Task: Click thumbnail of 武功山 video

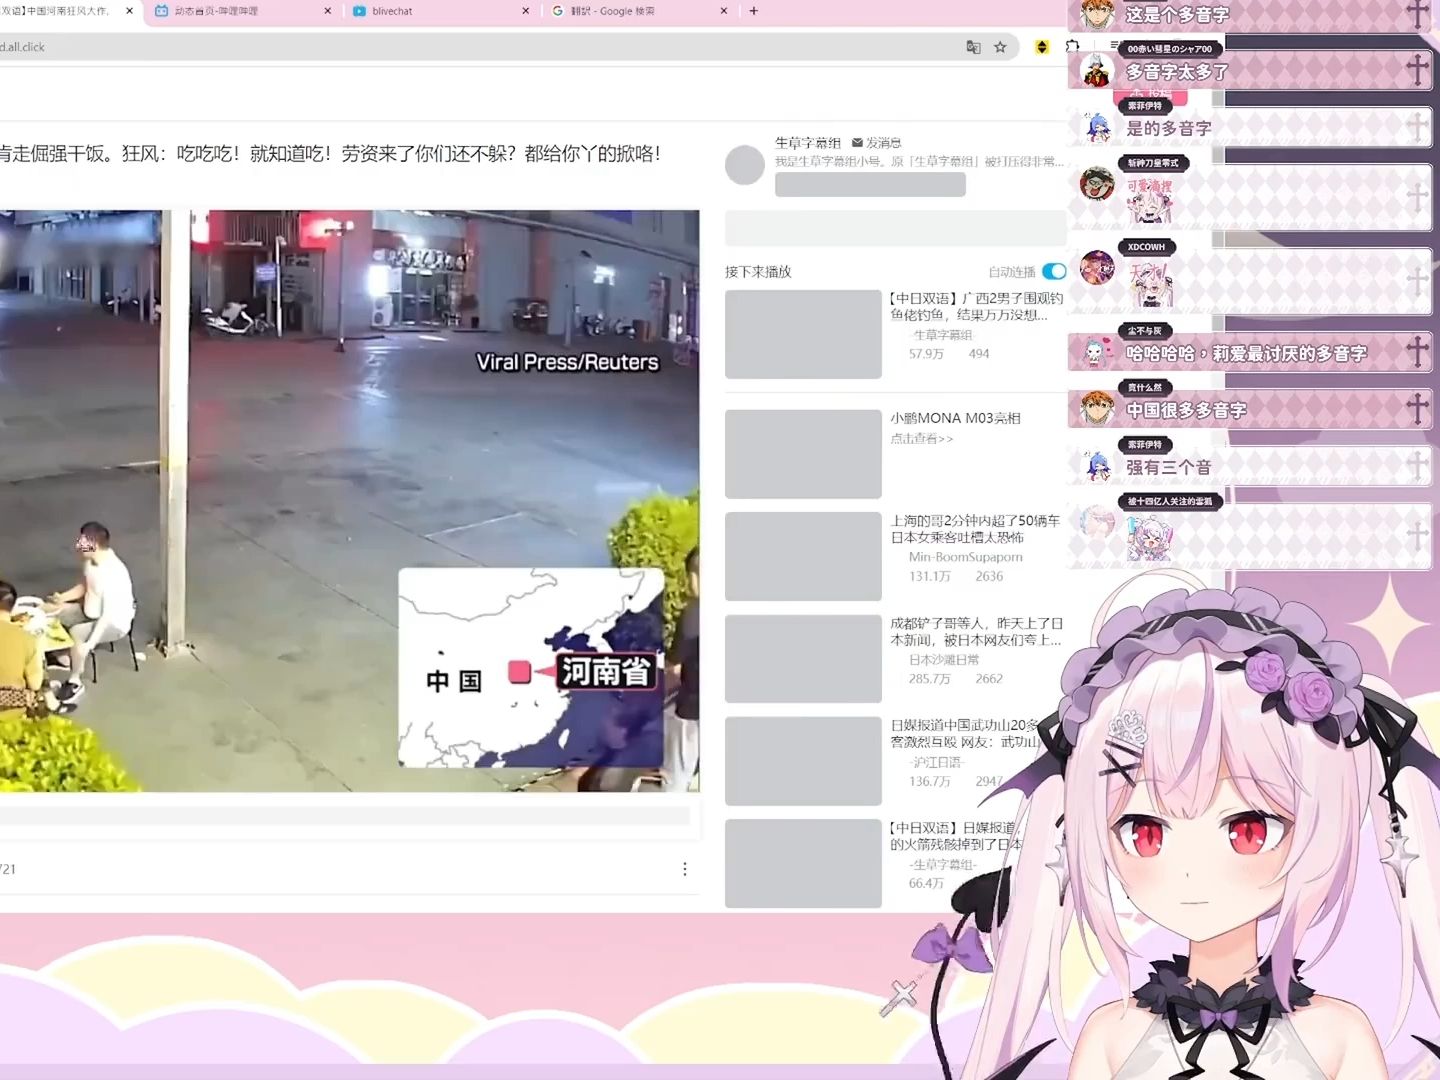Action: pos(803,761)
